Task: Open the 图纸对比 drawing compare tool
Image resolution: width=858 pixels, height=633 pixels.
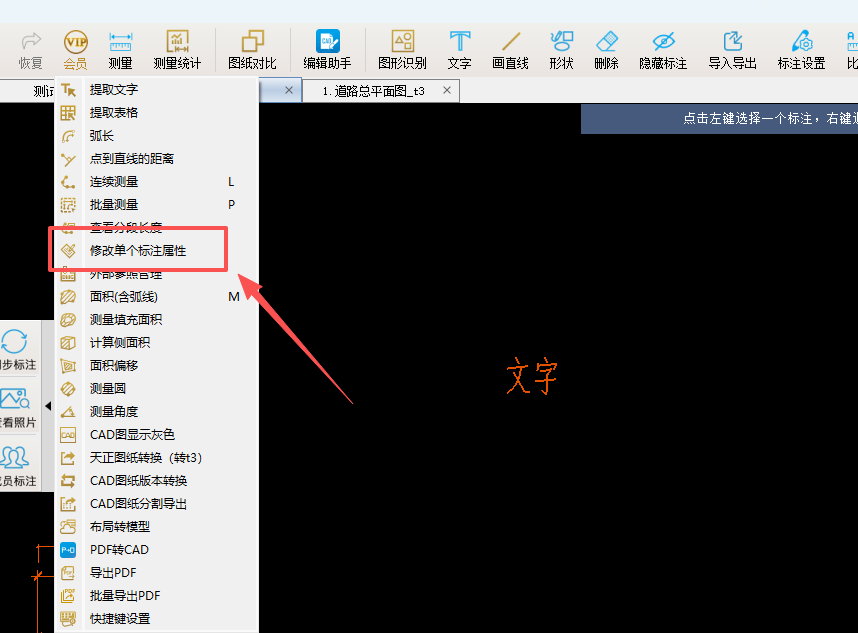Action: pos(252,50)
